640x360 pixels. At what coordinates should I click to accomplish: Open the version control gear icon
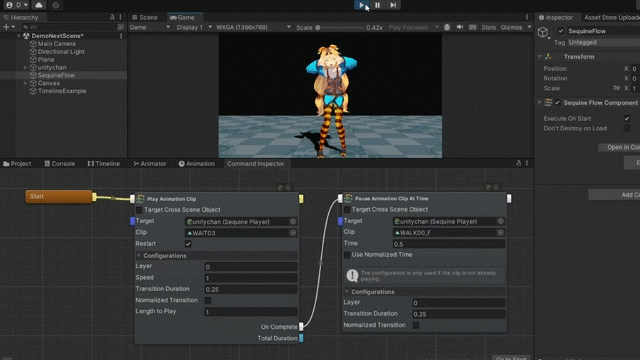pos(56,5)
